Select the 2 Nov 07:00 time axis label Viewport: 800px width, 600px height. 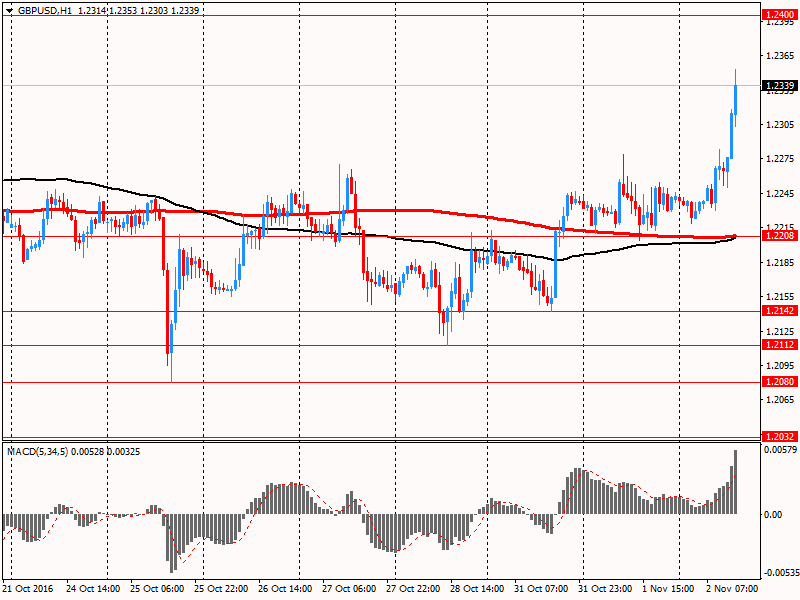coord(732,588)
